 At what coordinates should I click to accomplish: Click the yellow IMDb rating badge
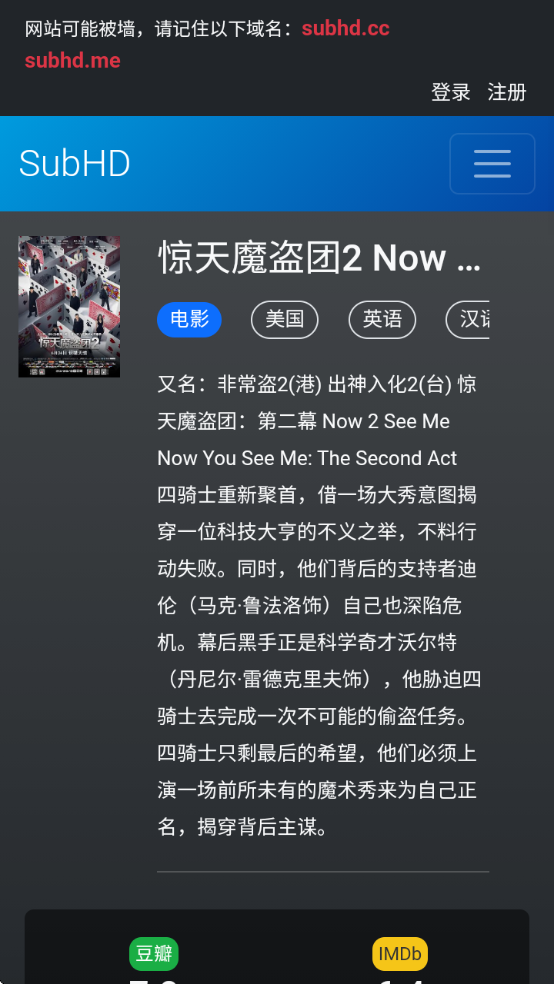pos(400,954)
